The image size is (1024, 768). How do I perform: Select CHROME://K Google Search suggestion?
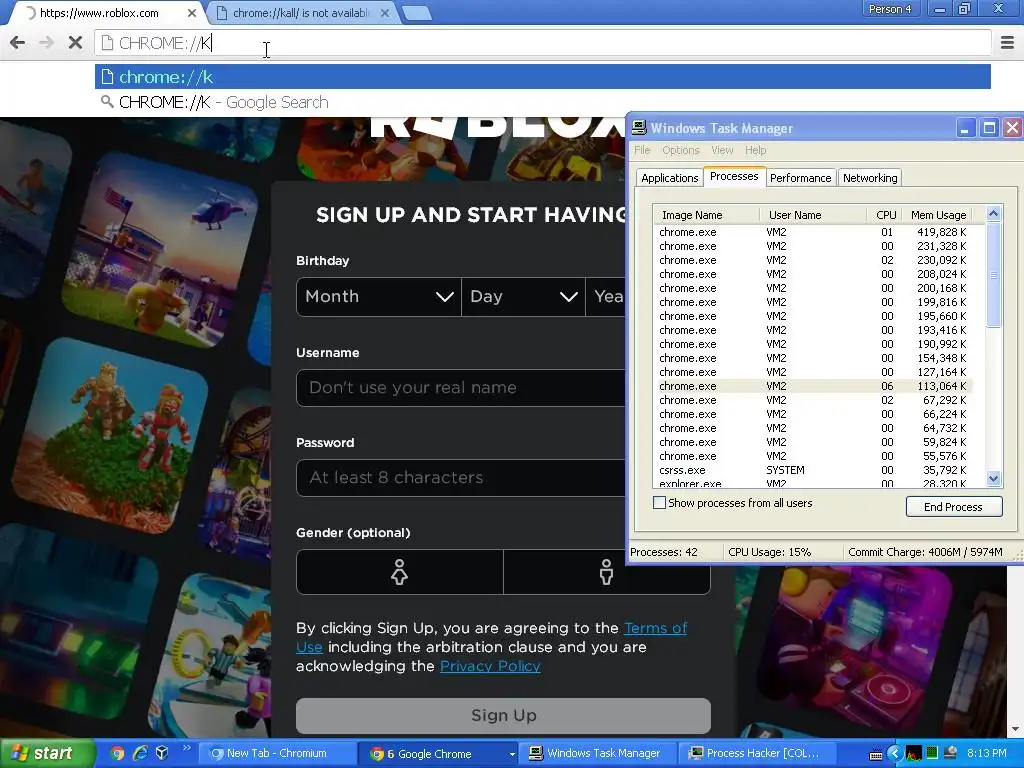(x=542, y=103)
